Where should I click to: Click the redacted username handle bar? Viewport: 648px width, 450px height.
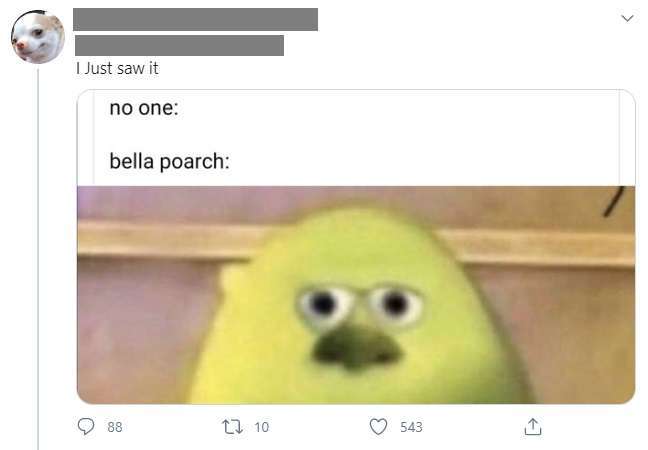click(179, 45)
